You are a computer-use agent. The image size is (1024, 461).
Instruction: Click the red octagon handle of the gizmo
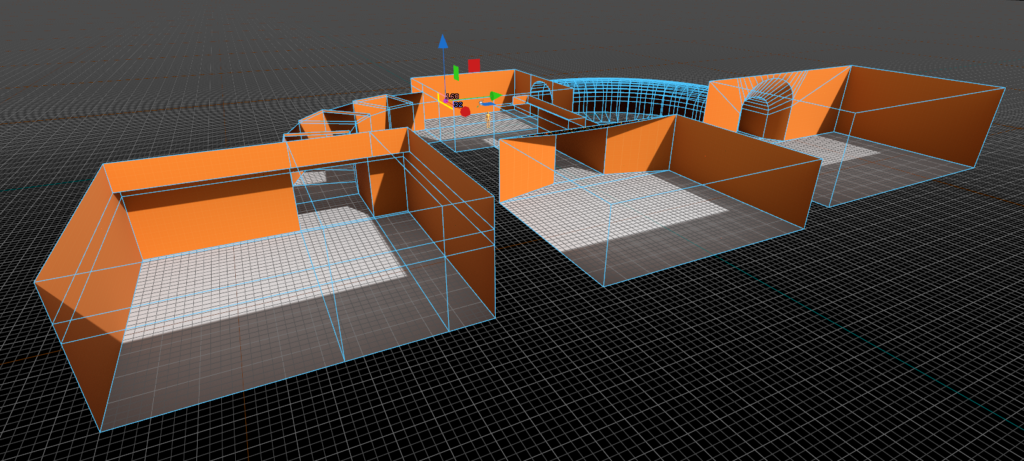(x=465, y=111)
